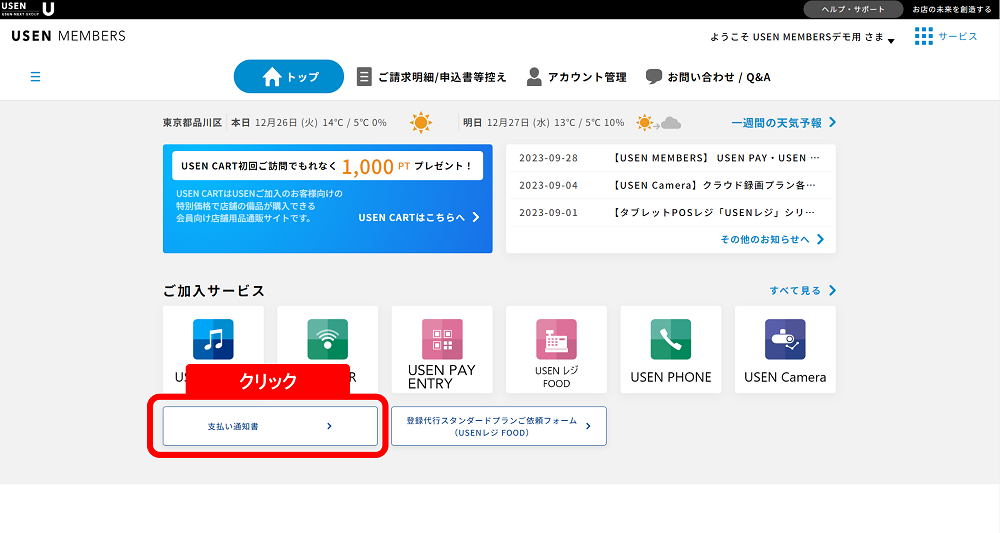Viewport: 1000px width, 533px height.
Task: Click その他のお知らせへ link
Action: (772, 240)
